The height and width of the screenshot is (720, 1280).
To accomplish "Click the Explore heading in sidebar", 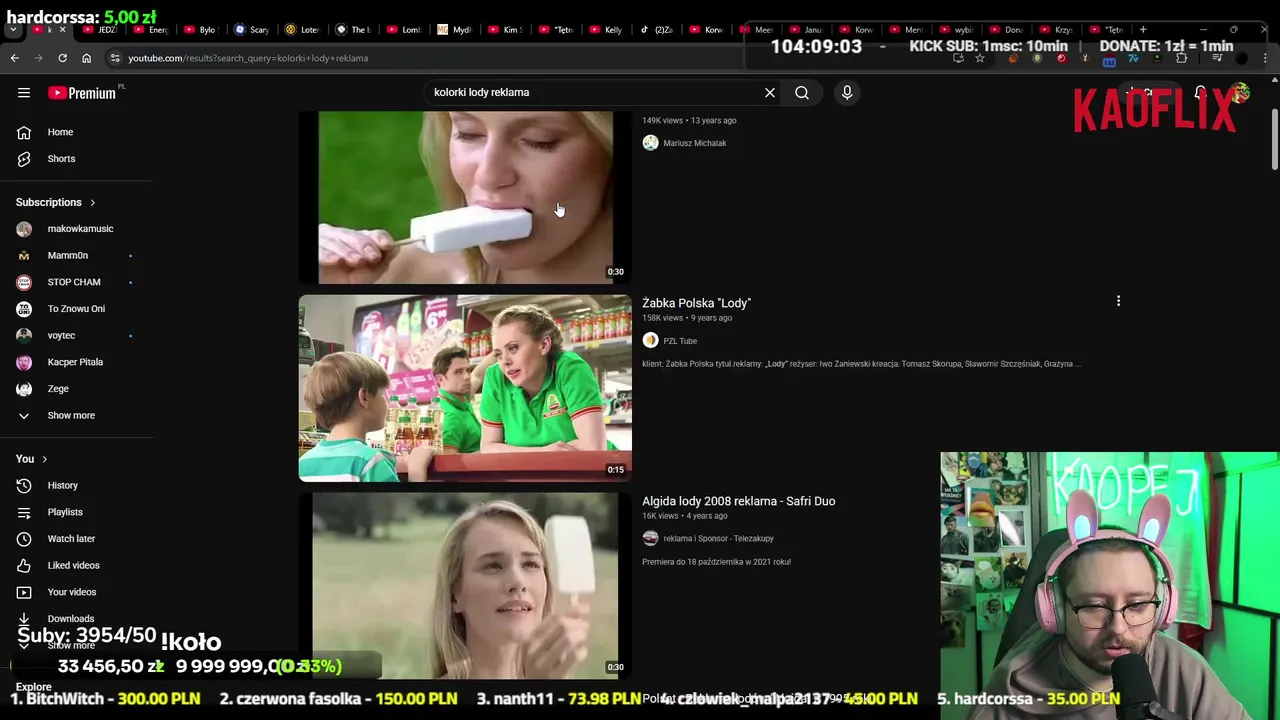I will pyautogui.click(x=33, y=687).
